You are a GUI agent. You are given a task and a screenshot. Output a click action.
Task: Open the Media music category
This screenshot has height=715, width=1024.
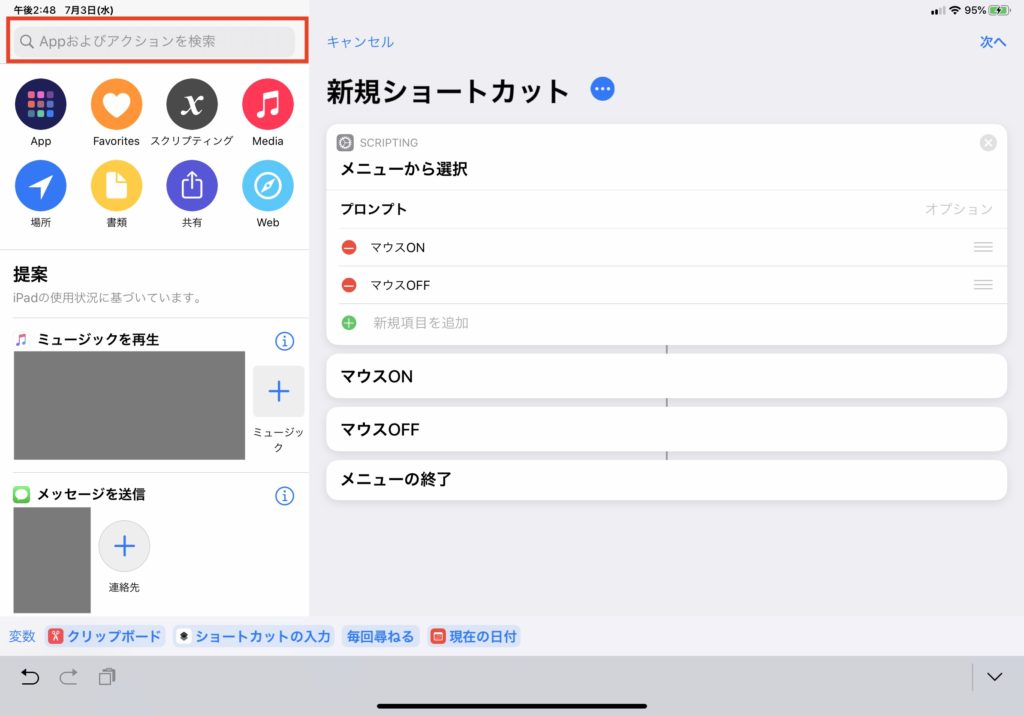click(x=268, y=104)
